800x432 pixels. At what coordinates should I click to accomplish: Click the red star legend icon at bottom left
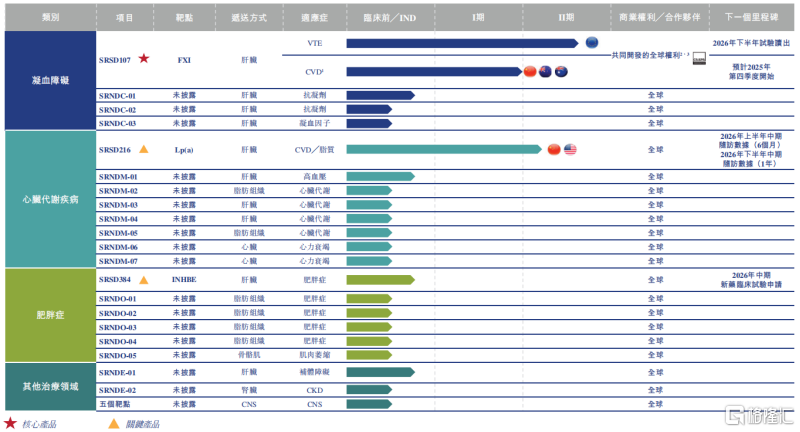pos(10,423)
